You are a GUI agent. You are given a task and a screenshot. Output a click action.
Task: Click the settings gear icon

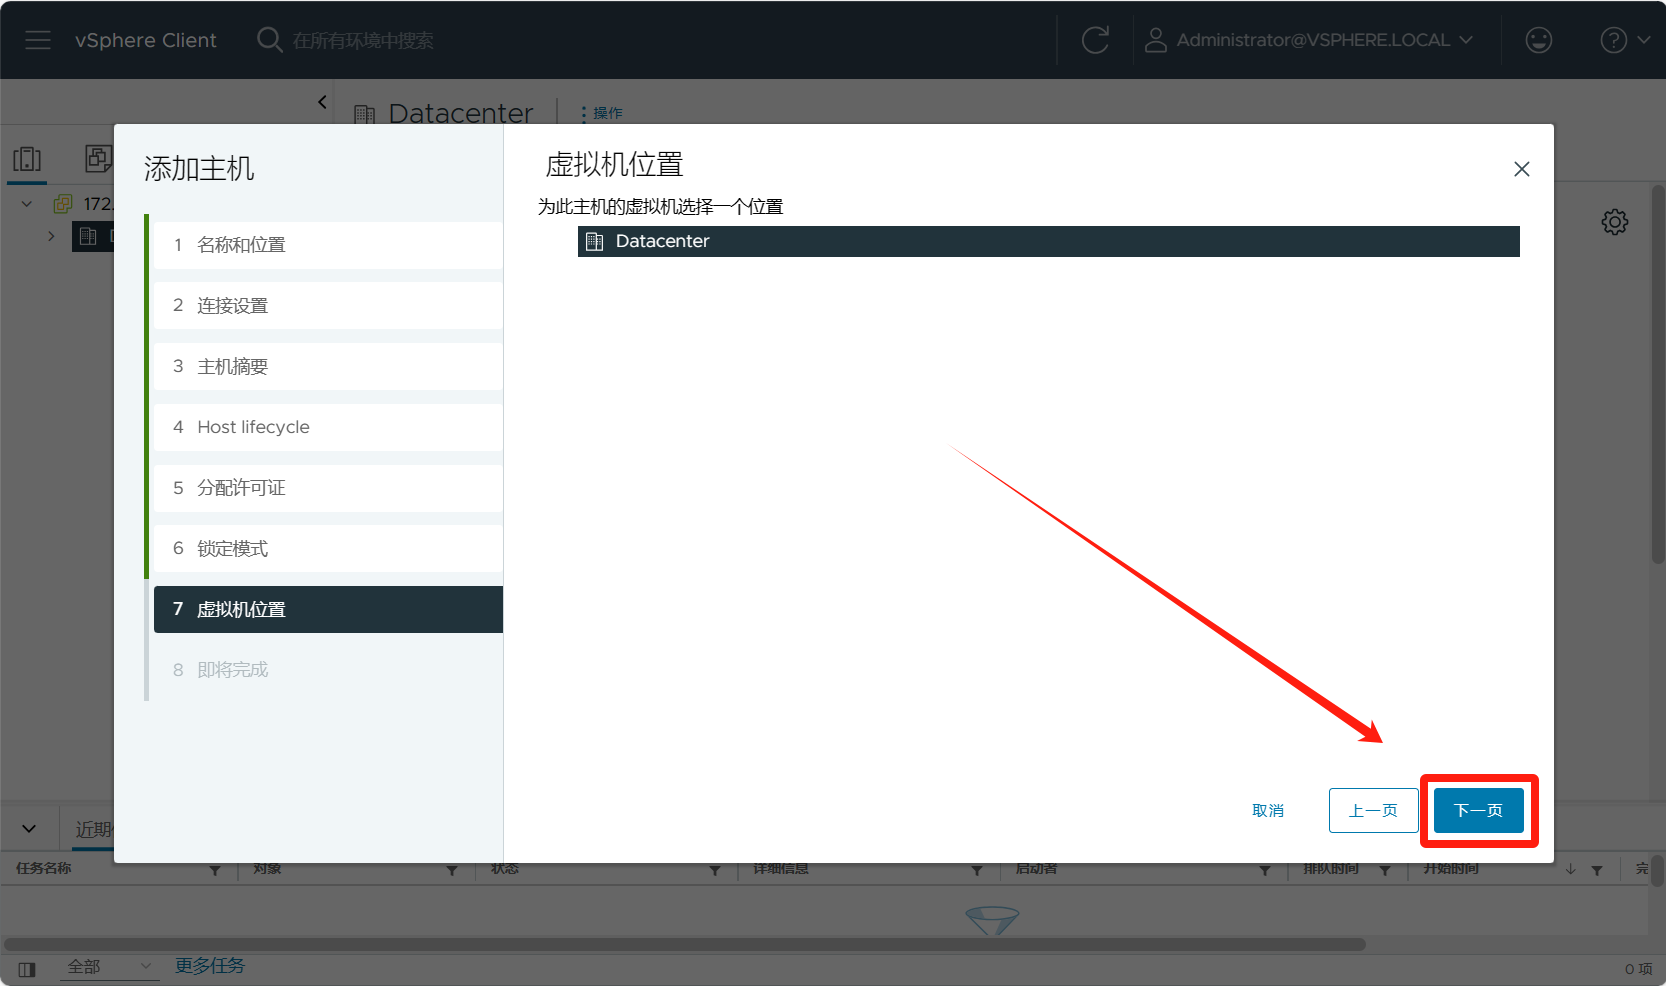[1614, 222]
